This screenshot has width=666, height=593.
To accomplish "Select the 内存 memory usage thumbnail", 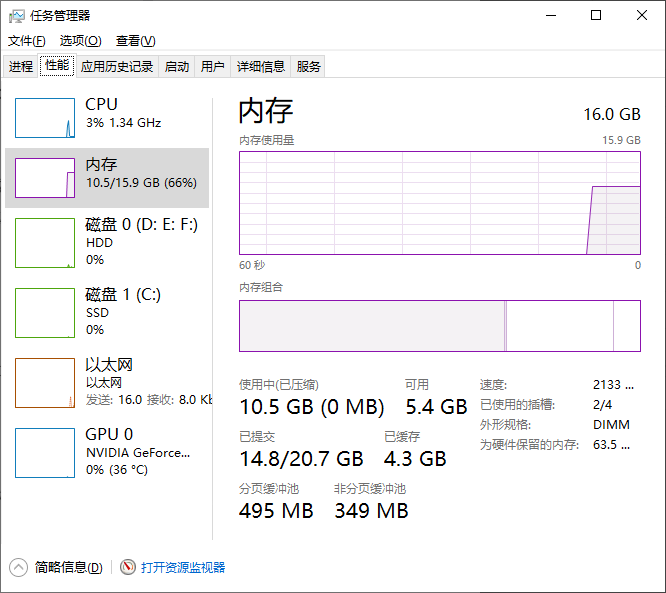I will pos(45,177).
